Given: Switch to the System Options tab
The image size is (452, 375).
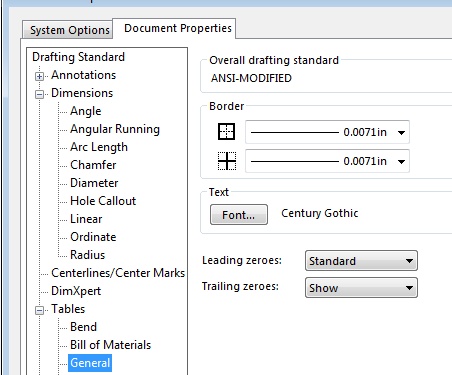Looking at the screenshot, I should pos(68,30).
